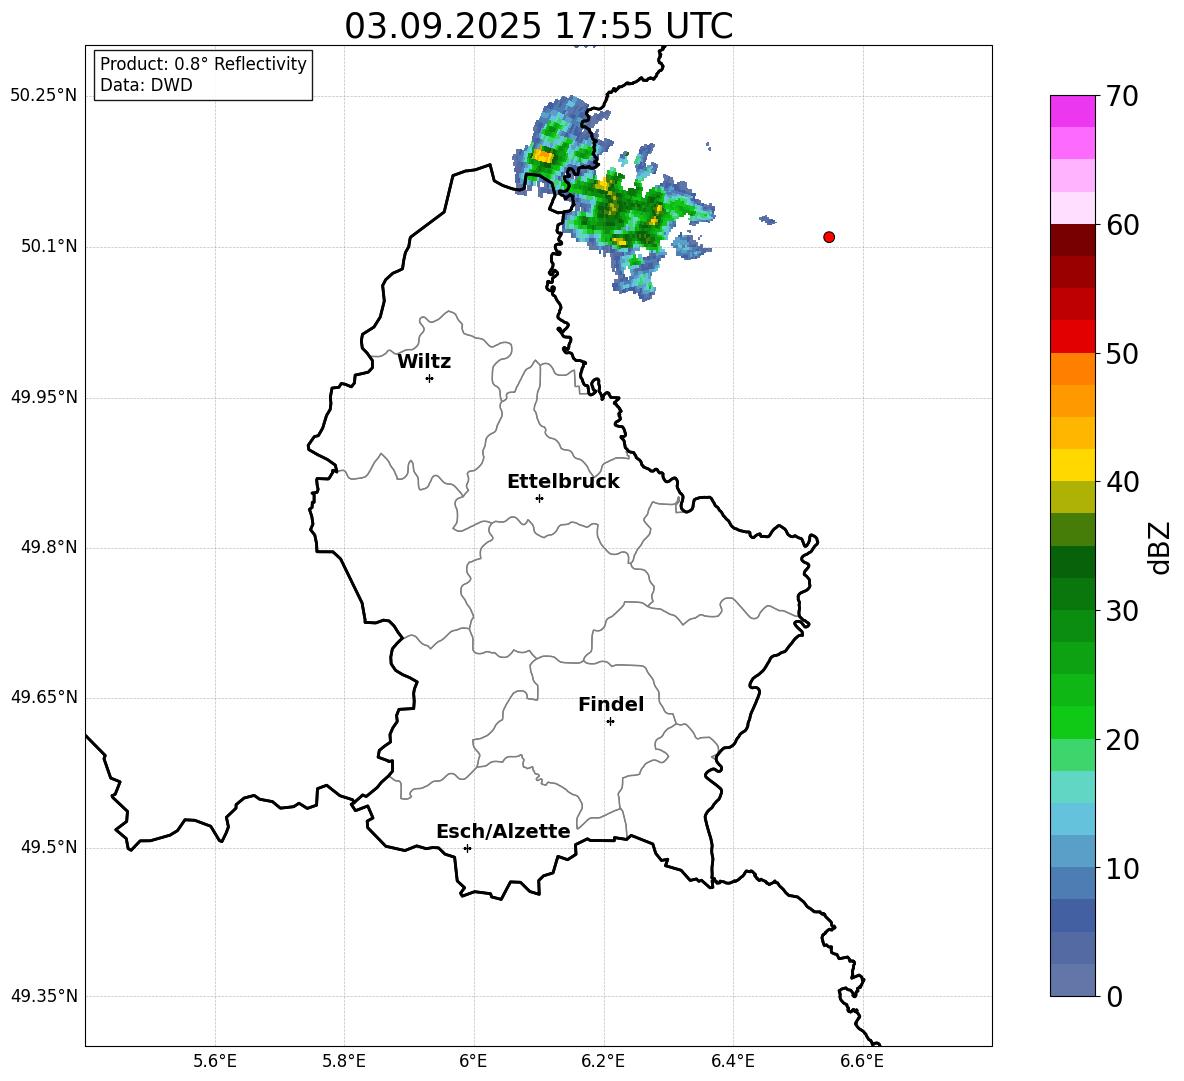Click the 50.25°N latitude label
This screenshot has height=1081, width=1184.
pyautogui.click(x=44, y=96)
